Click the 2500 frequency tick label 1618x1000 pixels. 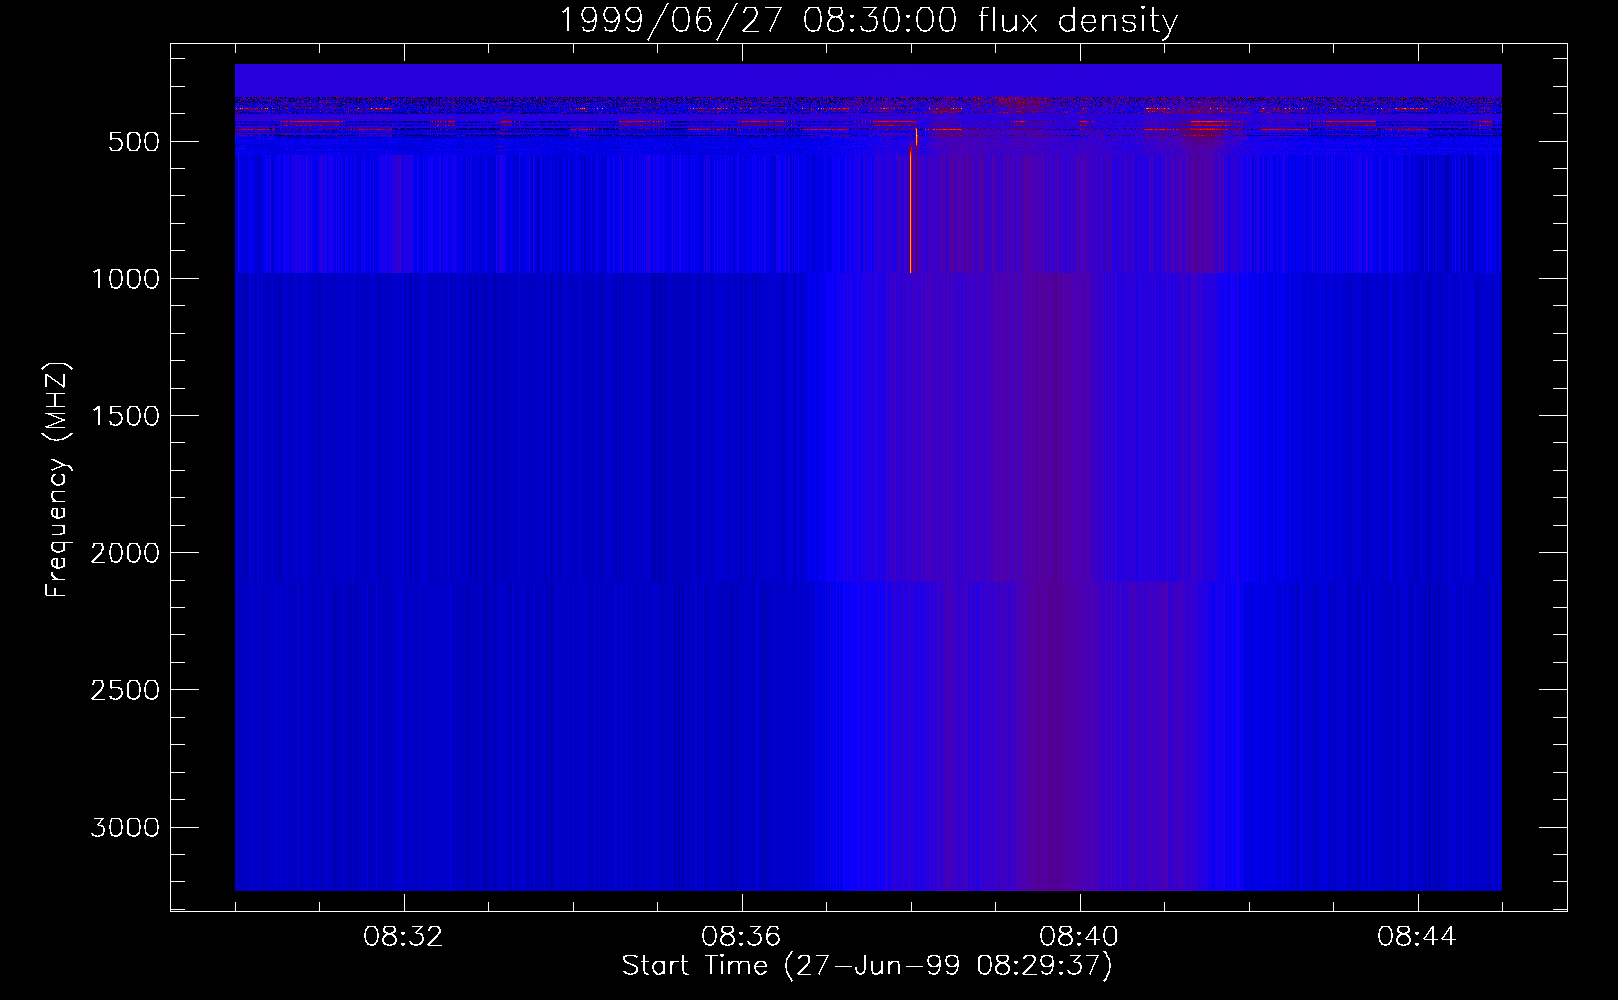click(126, 690)
